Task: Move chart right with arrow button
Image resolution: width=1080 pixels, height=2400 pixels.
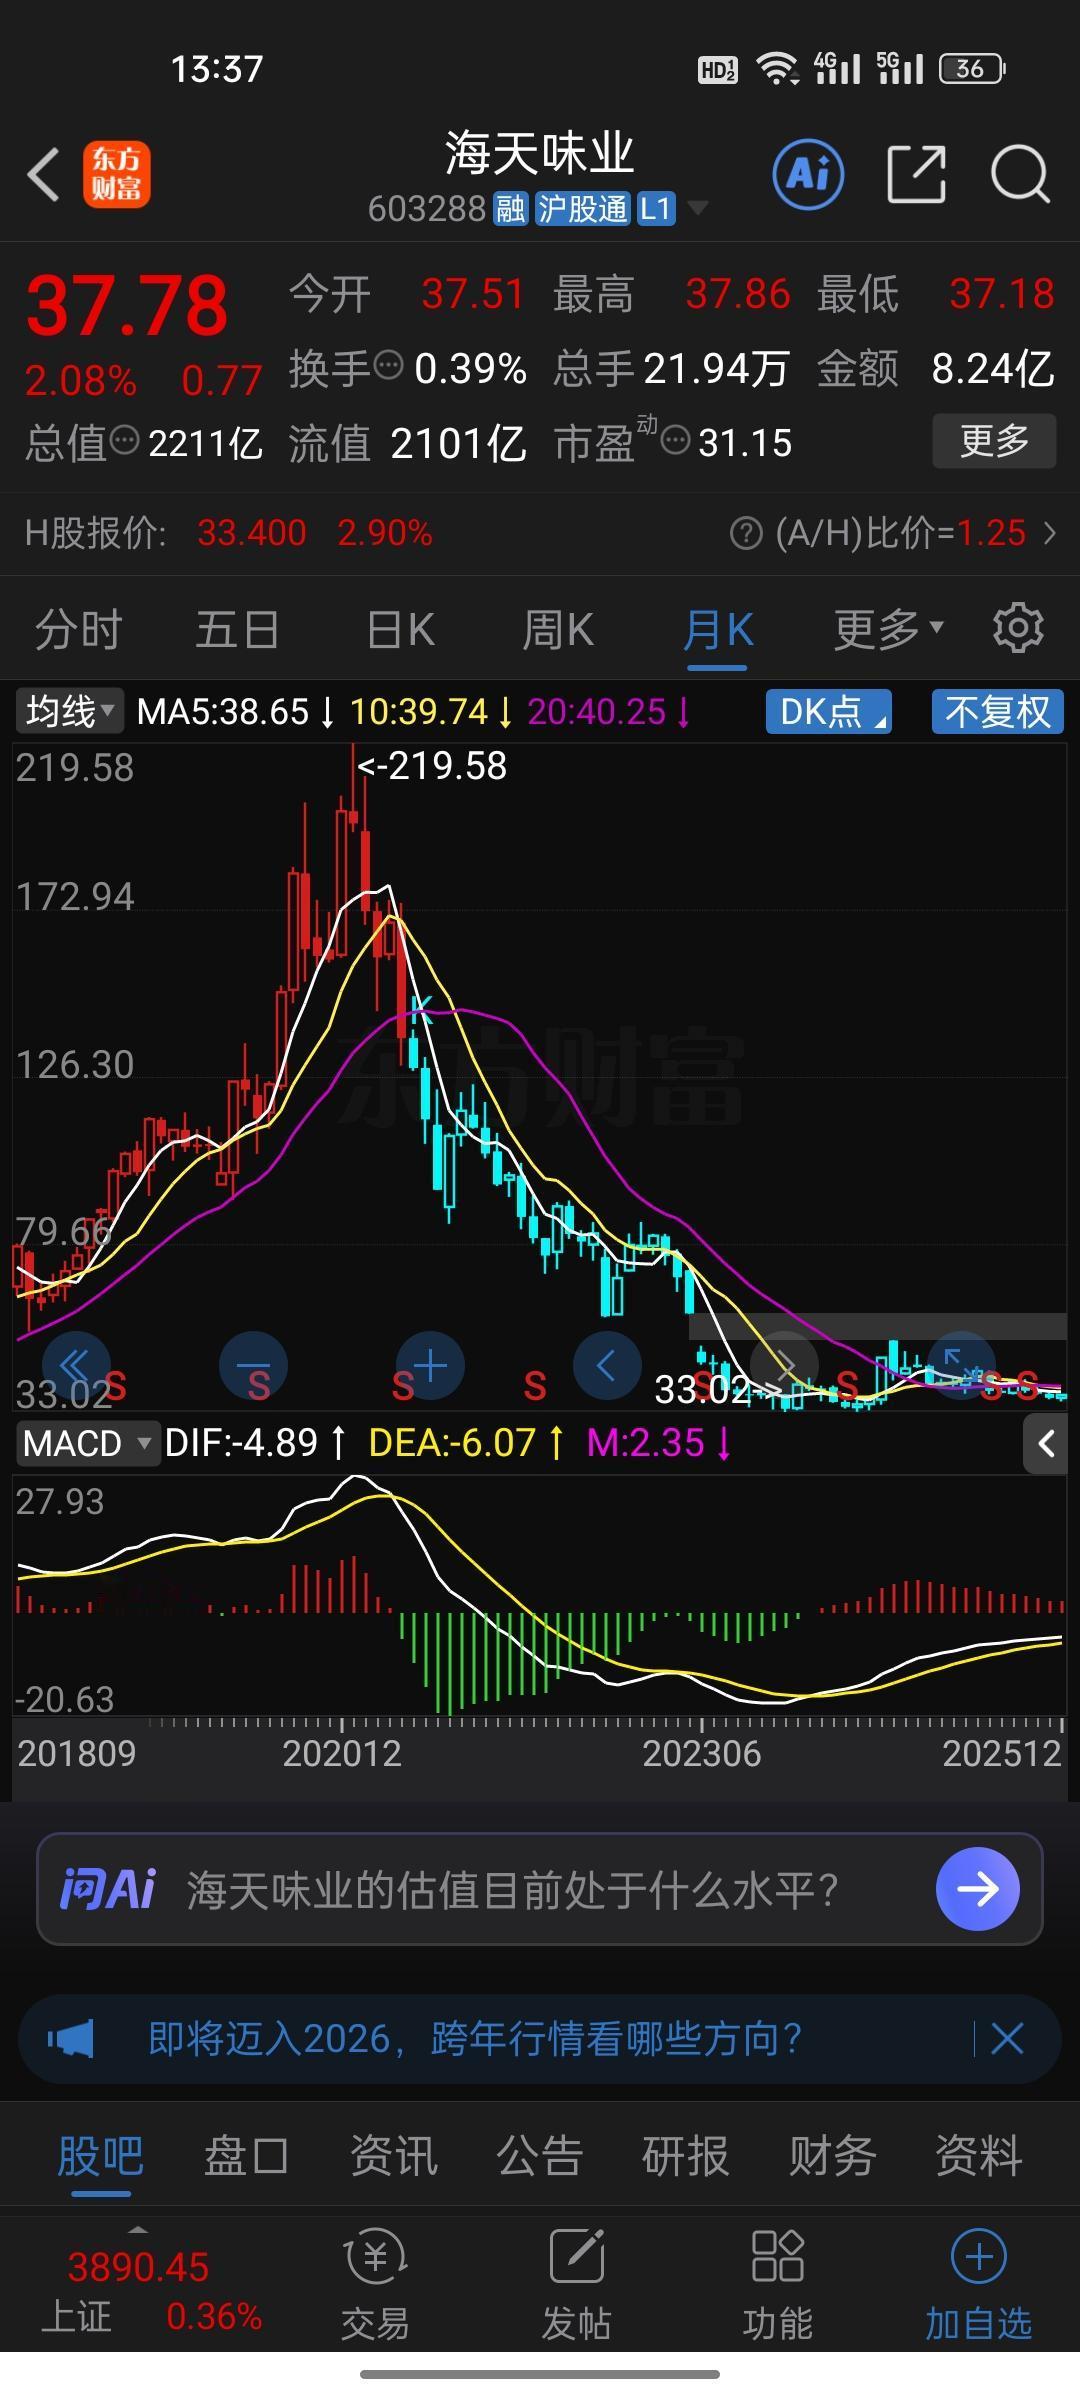Action: tap(785, 1366)
